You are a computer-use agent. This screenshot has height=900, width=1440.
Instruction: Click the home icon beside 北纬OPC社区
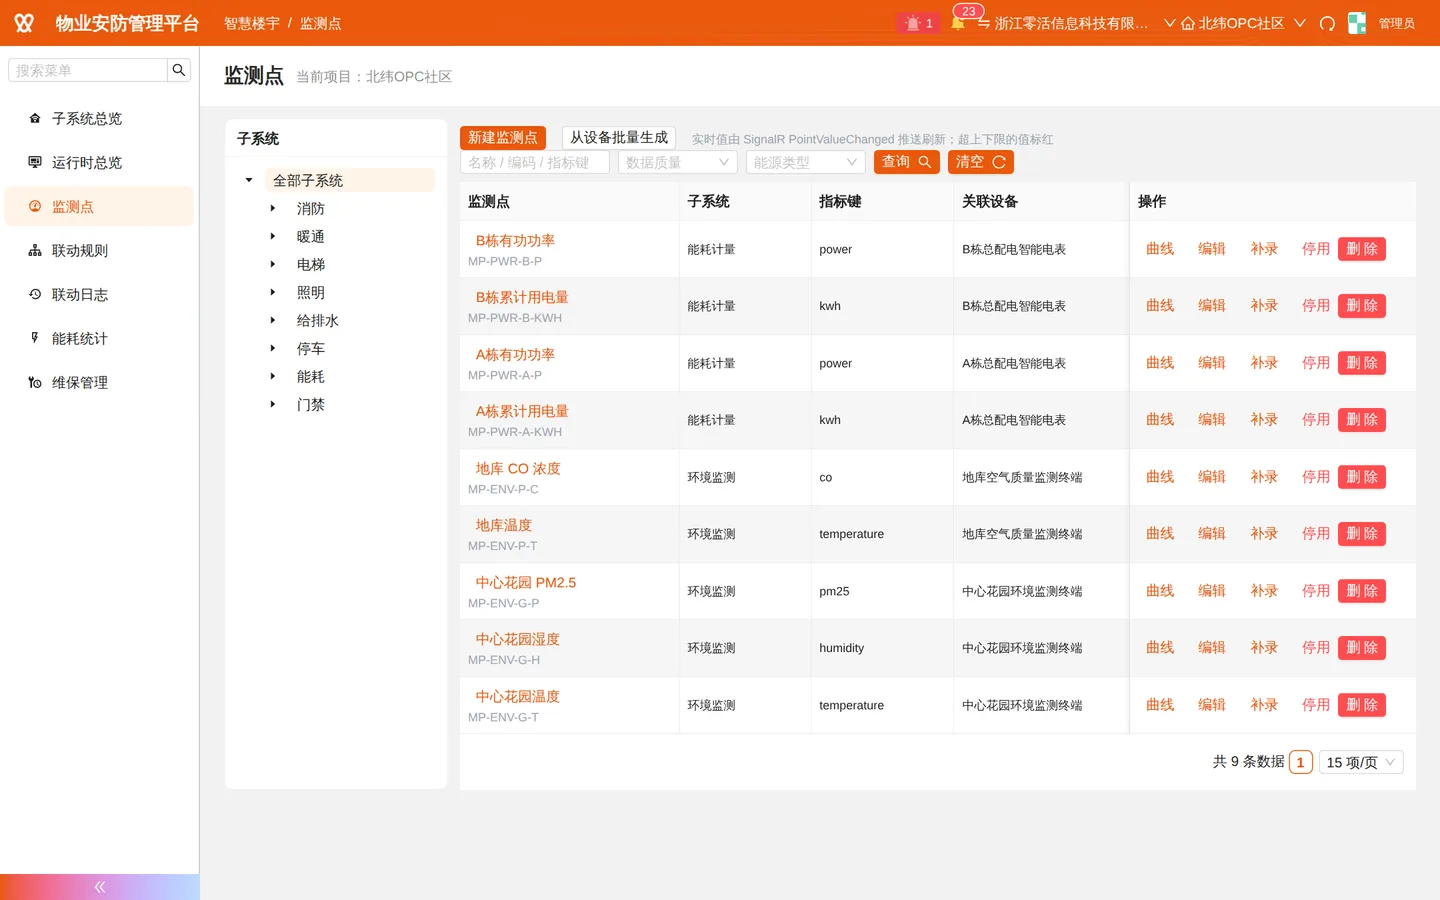1188,23
